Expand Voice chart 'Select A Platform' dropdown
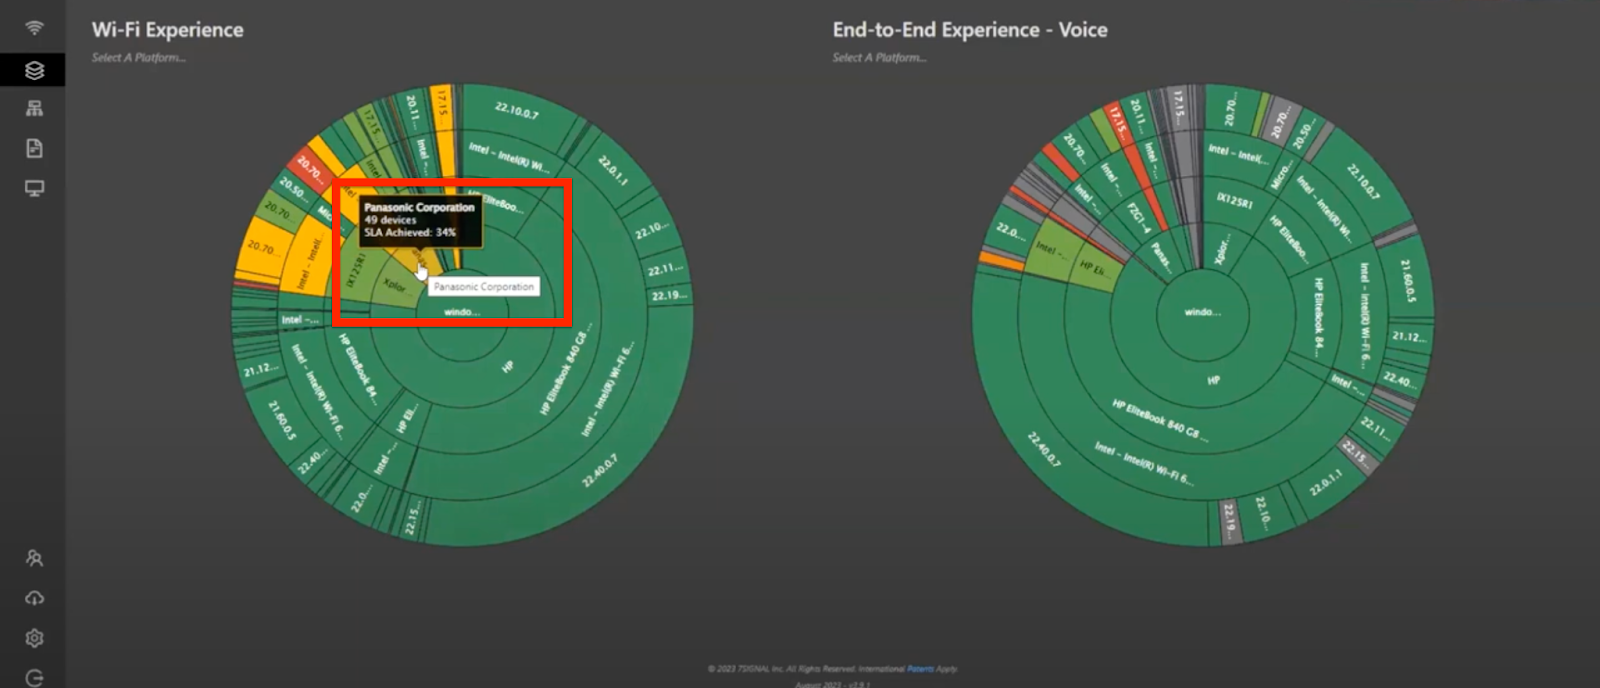Image resolution: width=1600 pixels, height=688 pixels. (879, 58)
